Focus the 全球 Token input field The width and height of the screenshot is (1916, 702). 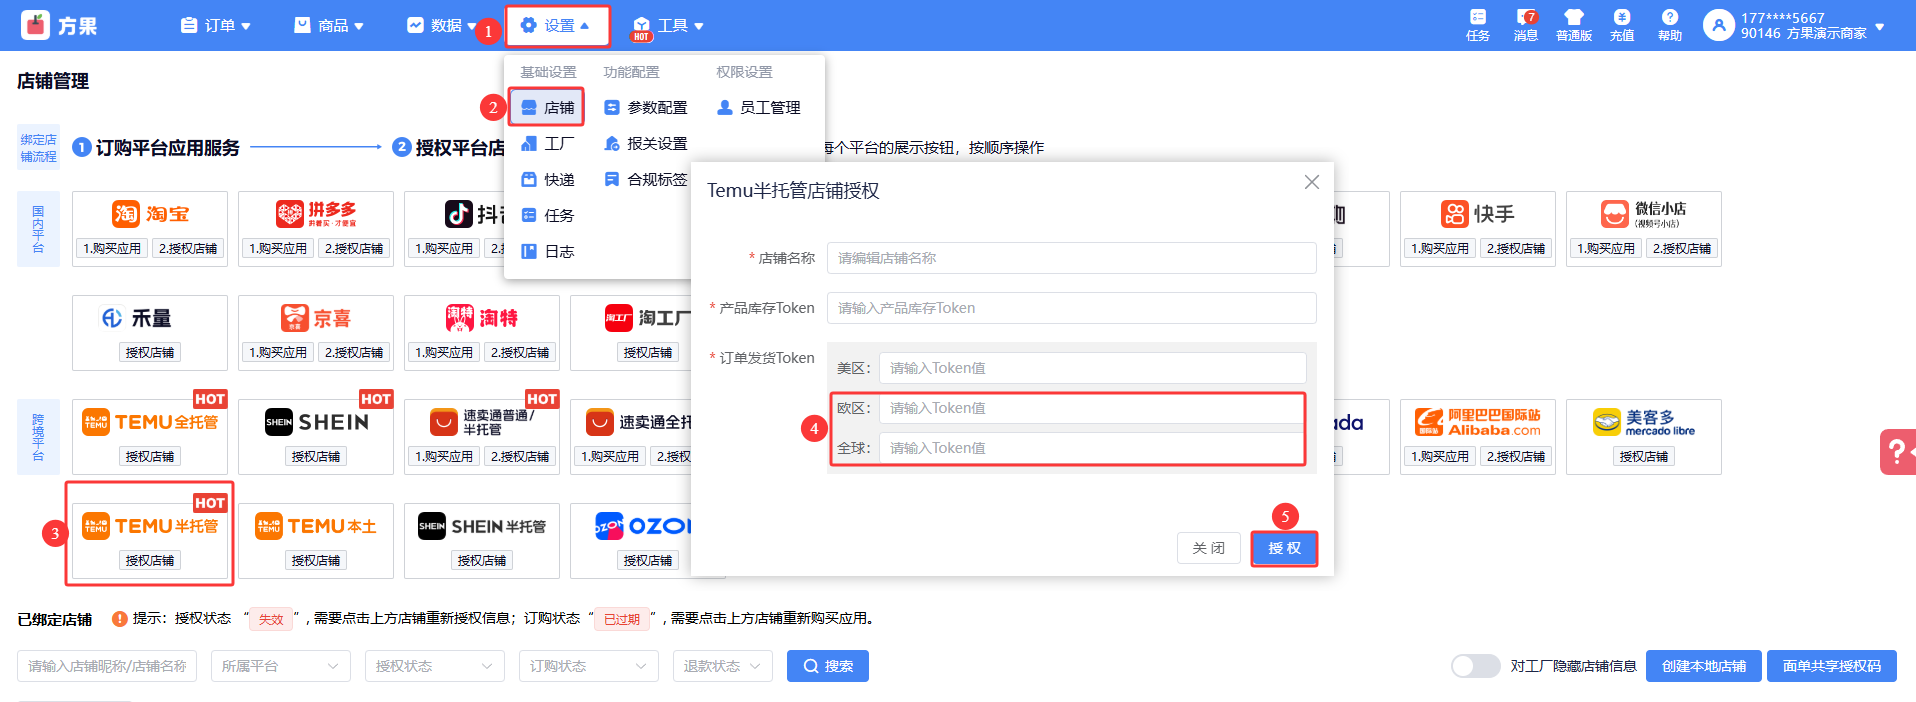pyautogui.click(x=1092, y=448)
